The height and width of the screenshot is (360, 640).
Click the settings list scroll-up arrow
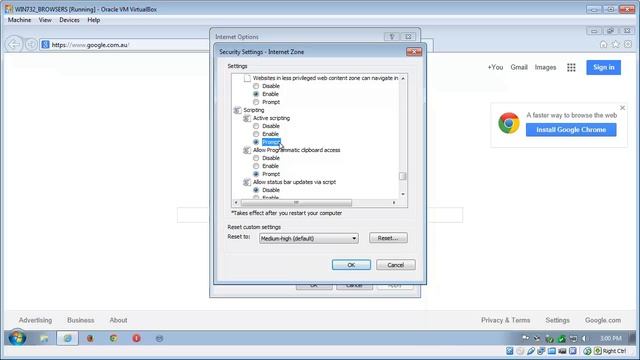click(x=403, y=78)
